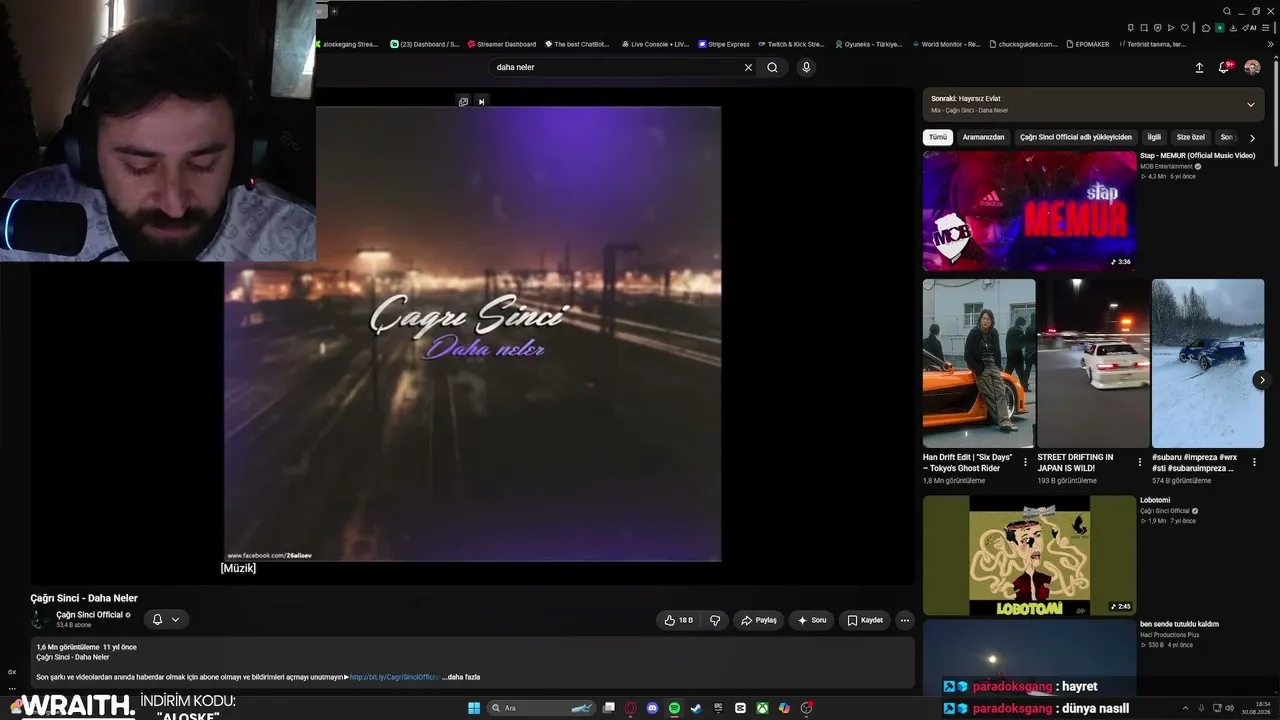
Task: Select the 'İlgili' filter chip
Action: (1154, 137)
